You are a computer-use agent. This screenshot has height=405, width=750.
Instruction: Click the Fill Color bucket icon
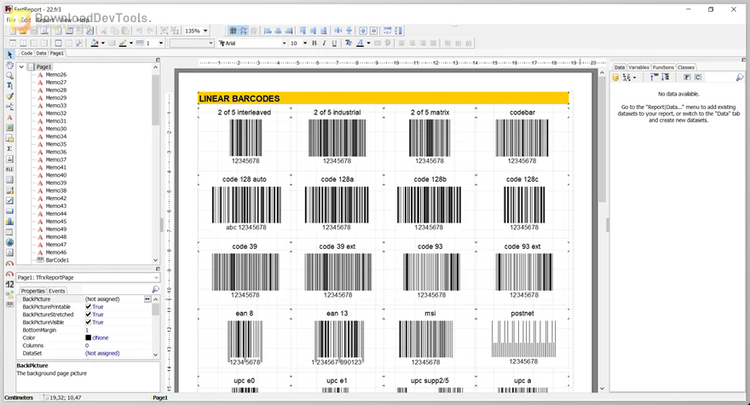(94, 43)
